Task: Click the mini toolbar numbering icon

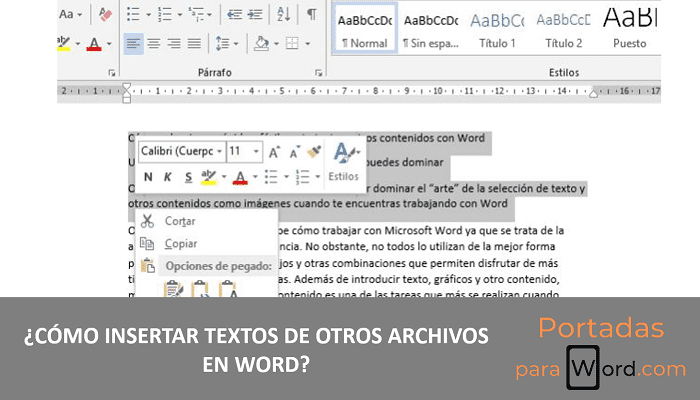Action: click(303, 177)
